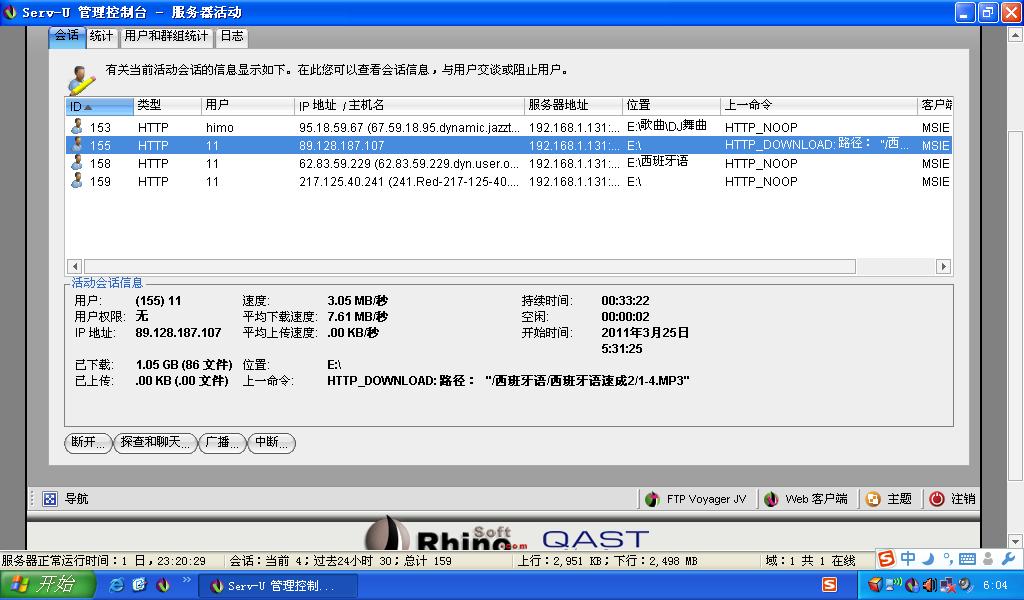Click the volume icon in system tray
The image size is (1024, 600).
tap(929, 584)
